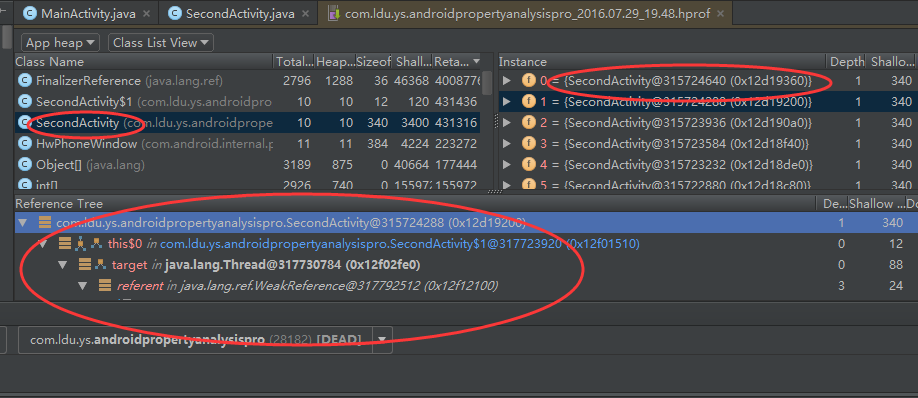
Task: Sort by the Total count column header
Action: click(294, 61)
